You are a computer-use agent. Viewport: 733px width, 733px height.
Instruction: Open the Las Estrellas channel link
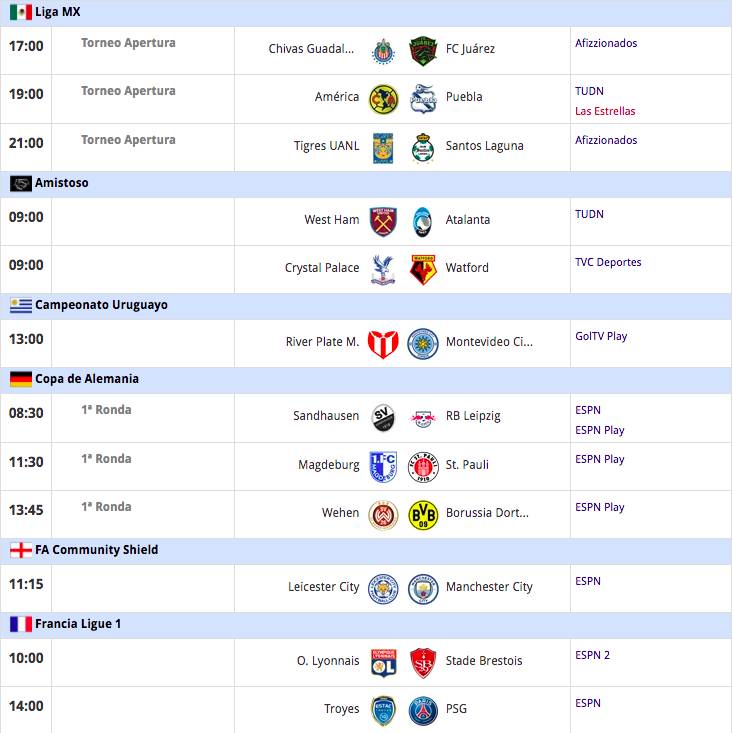(x=605, y=111)
